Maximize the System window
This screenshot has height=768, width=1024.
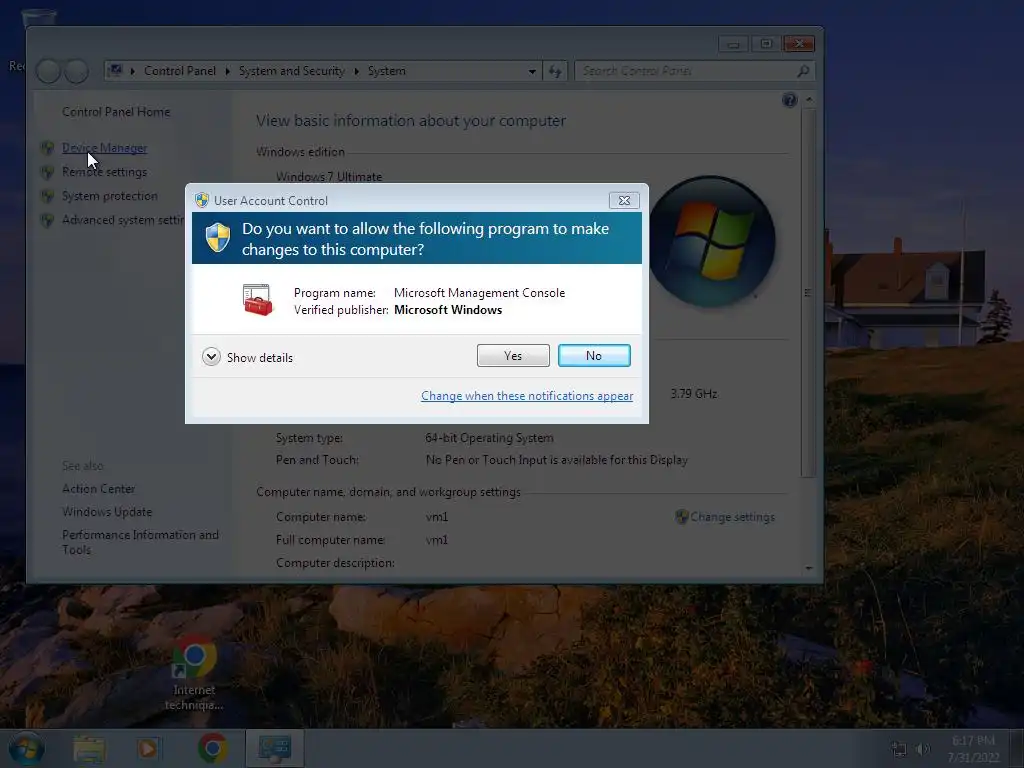coord(766,44)
